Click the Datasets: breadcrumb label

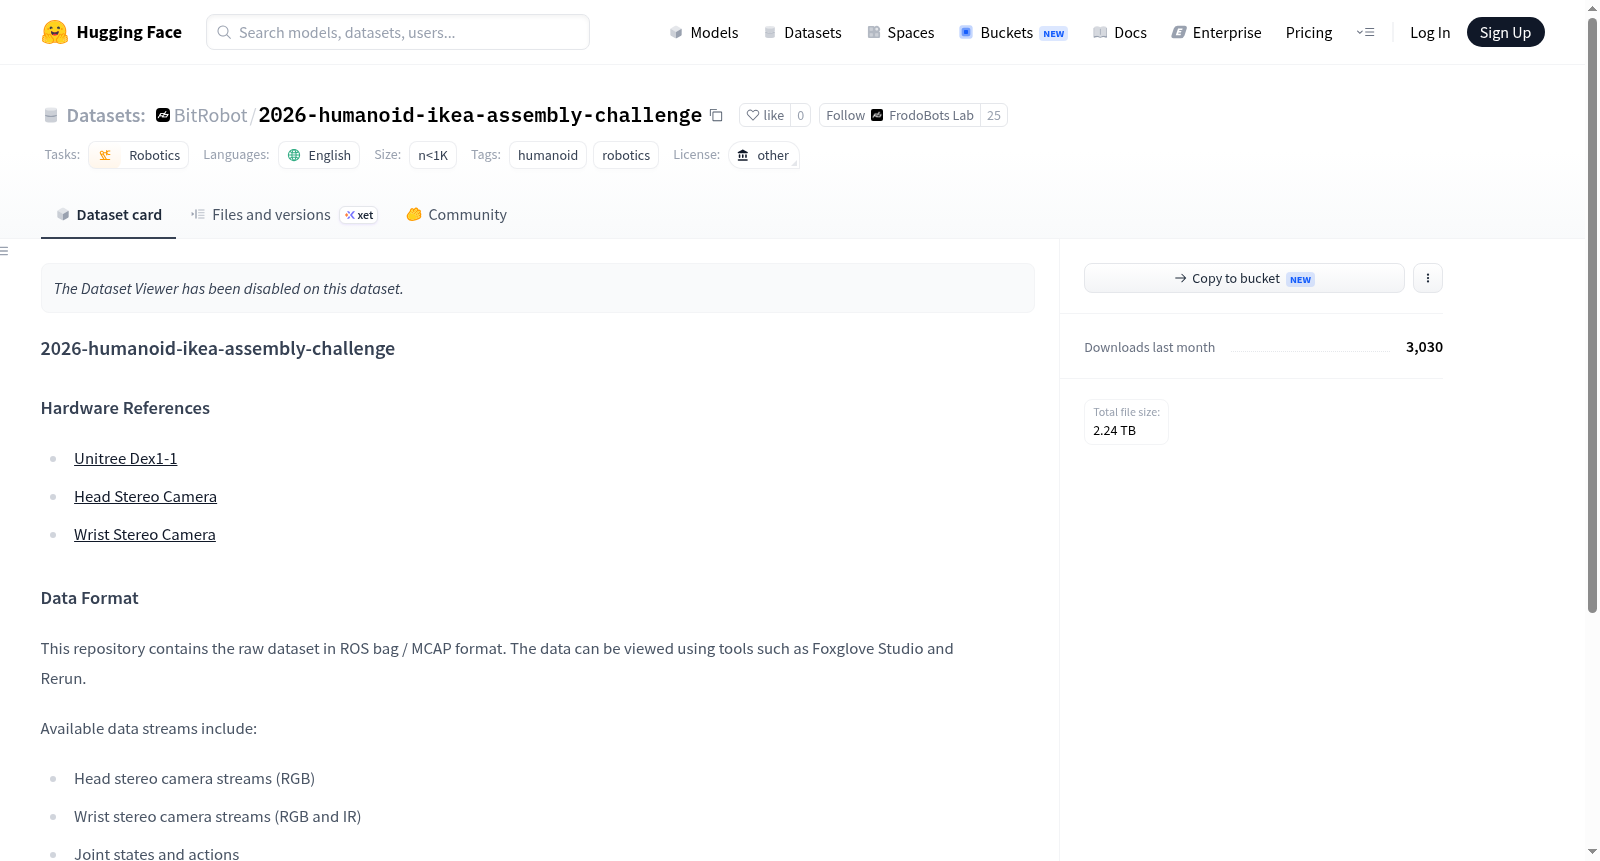pos(106,115)
